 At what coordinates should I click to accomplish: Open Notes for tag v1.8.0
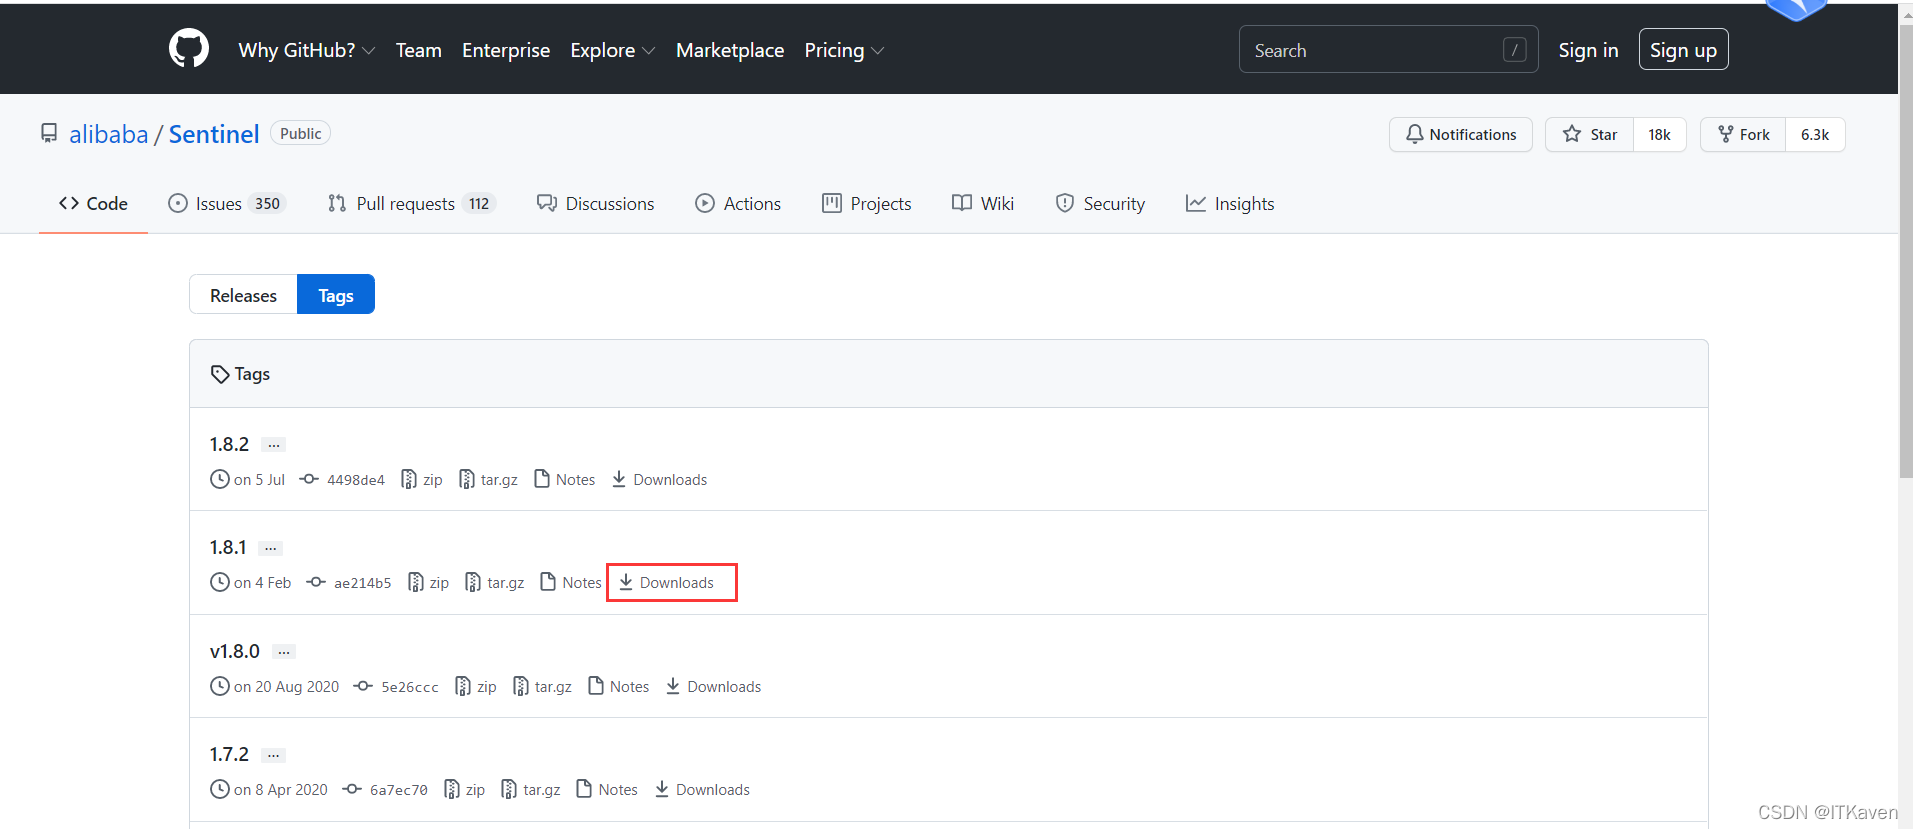(618, 687)
